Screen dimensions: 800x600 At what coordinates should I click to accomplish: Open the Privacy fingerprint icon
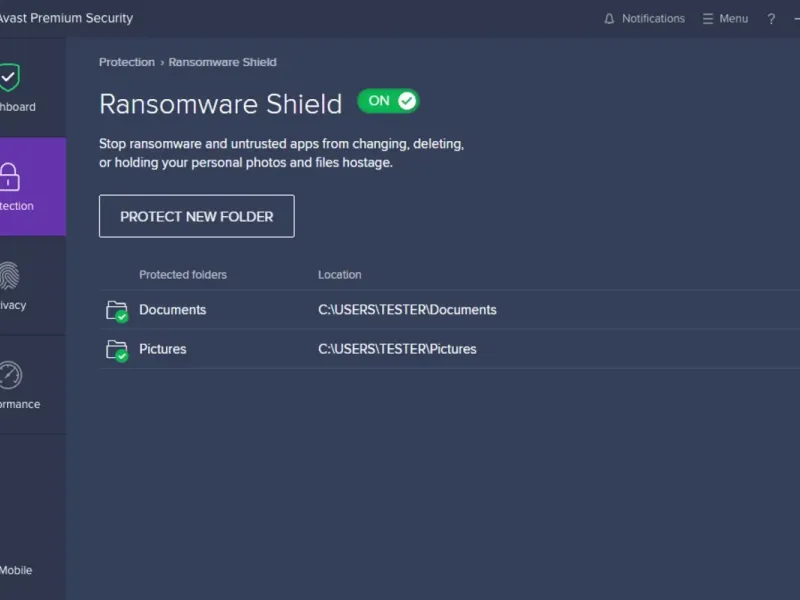tap(9, 276)
